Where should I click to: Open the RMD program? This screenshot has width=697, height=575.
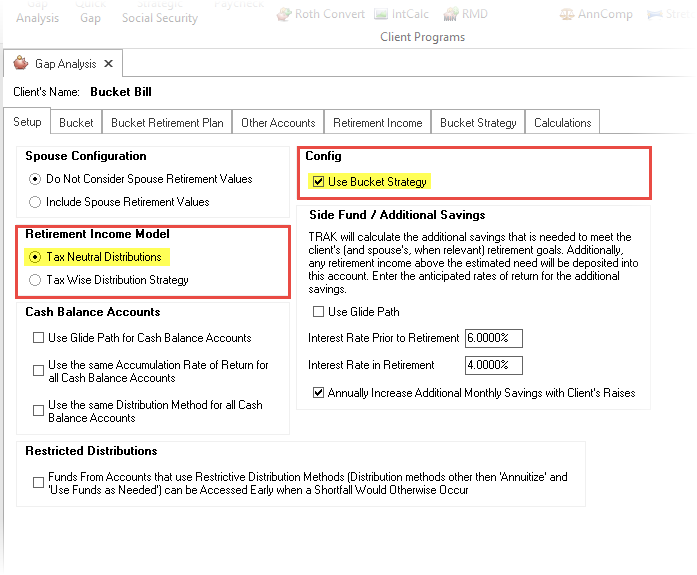pyautogui.click(x=466, y=14)
